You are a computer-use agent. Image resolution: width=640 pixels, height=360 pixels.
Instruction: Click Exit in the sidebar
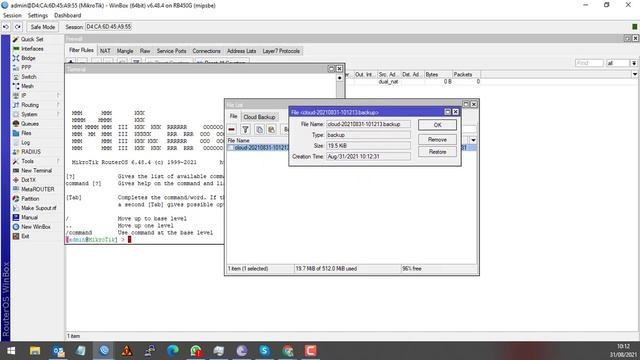25,236
